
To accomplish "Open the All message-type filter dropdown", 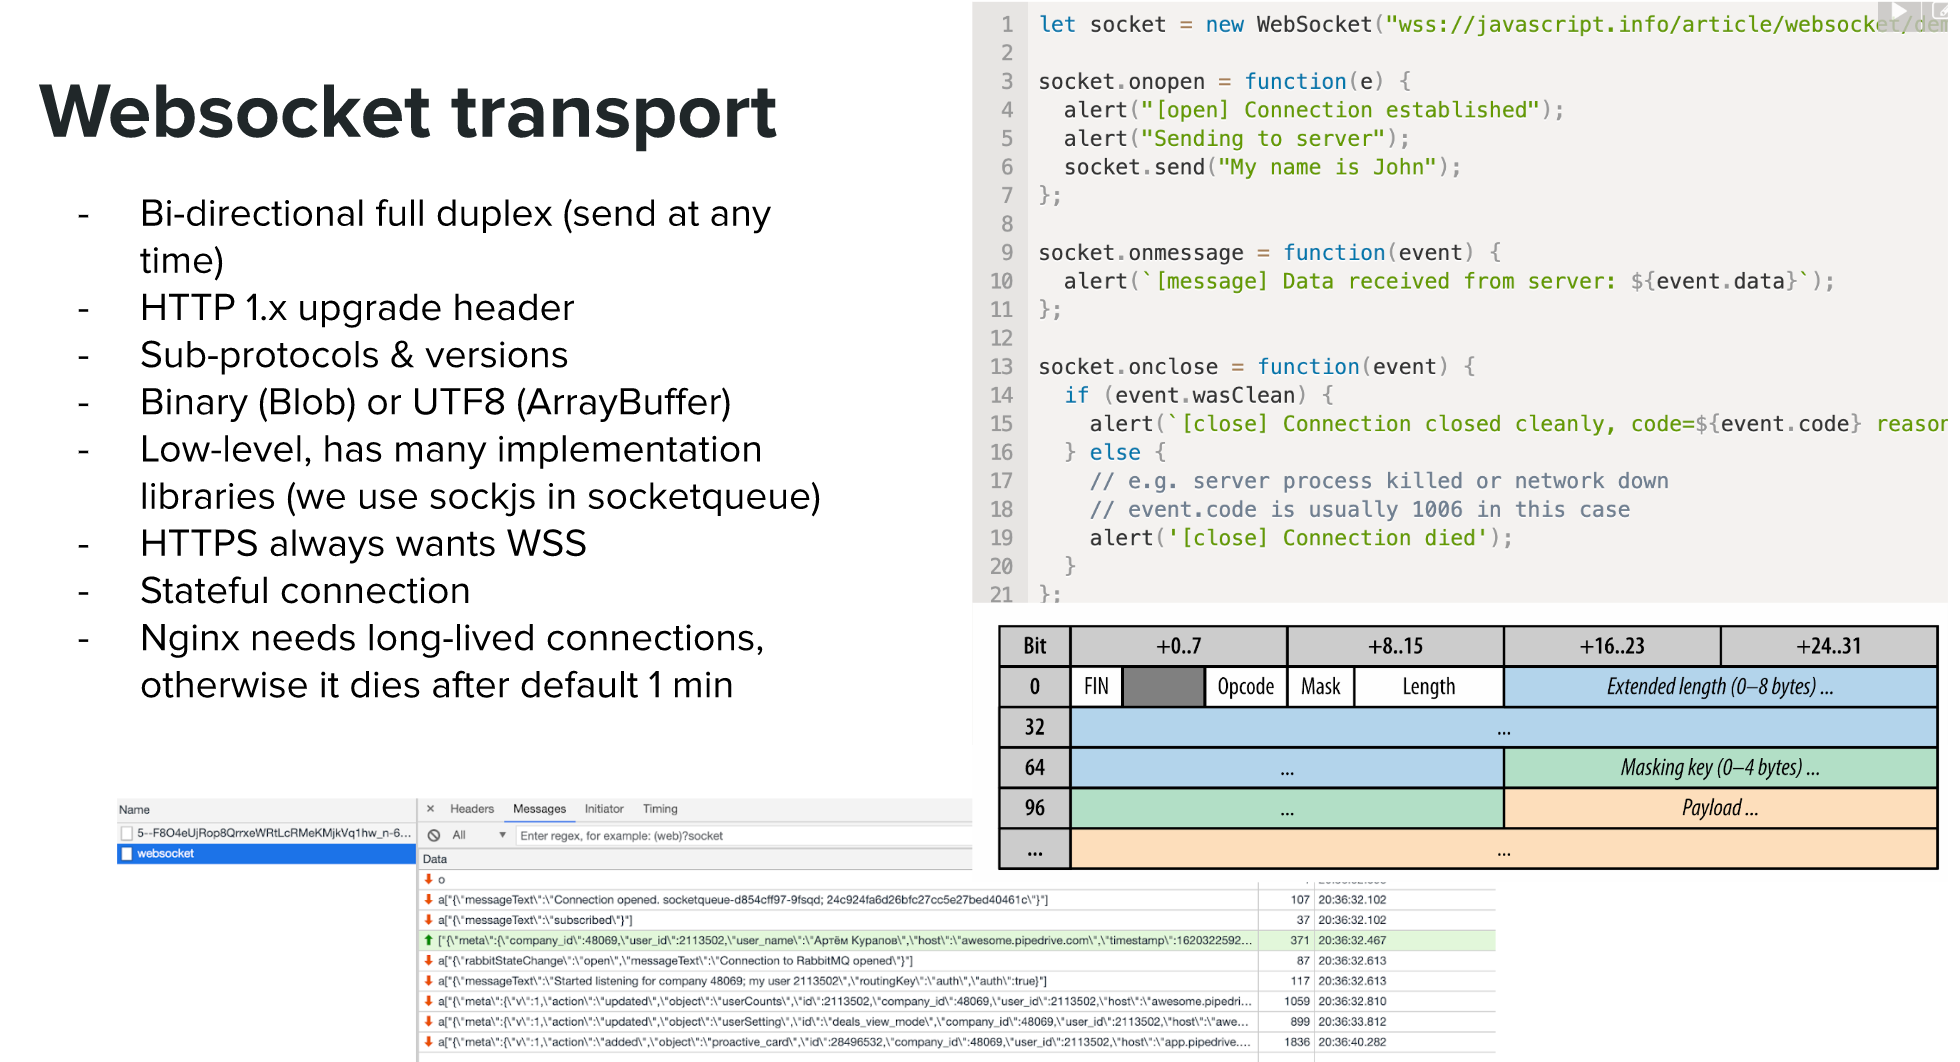I will pyautogui.click(x=480, y=835).
